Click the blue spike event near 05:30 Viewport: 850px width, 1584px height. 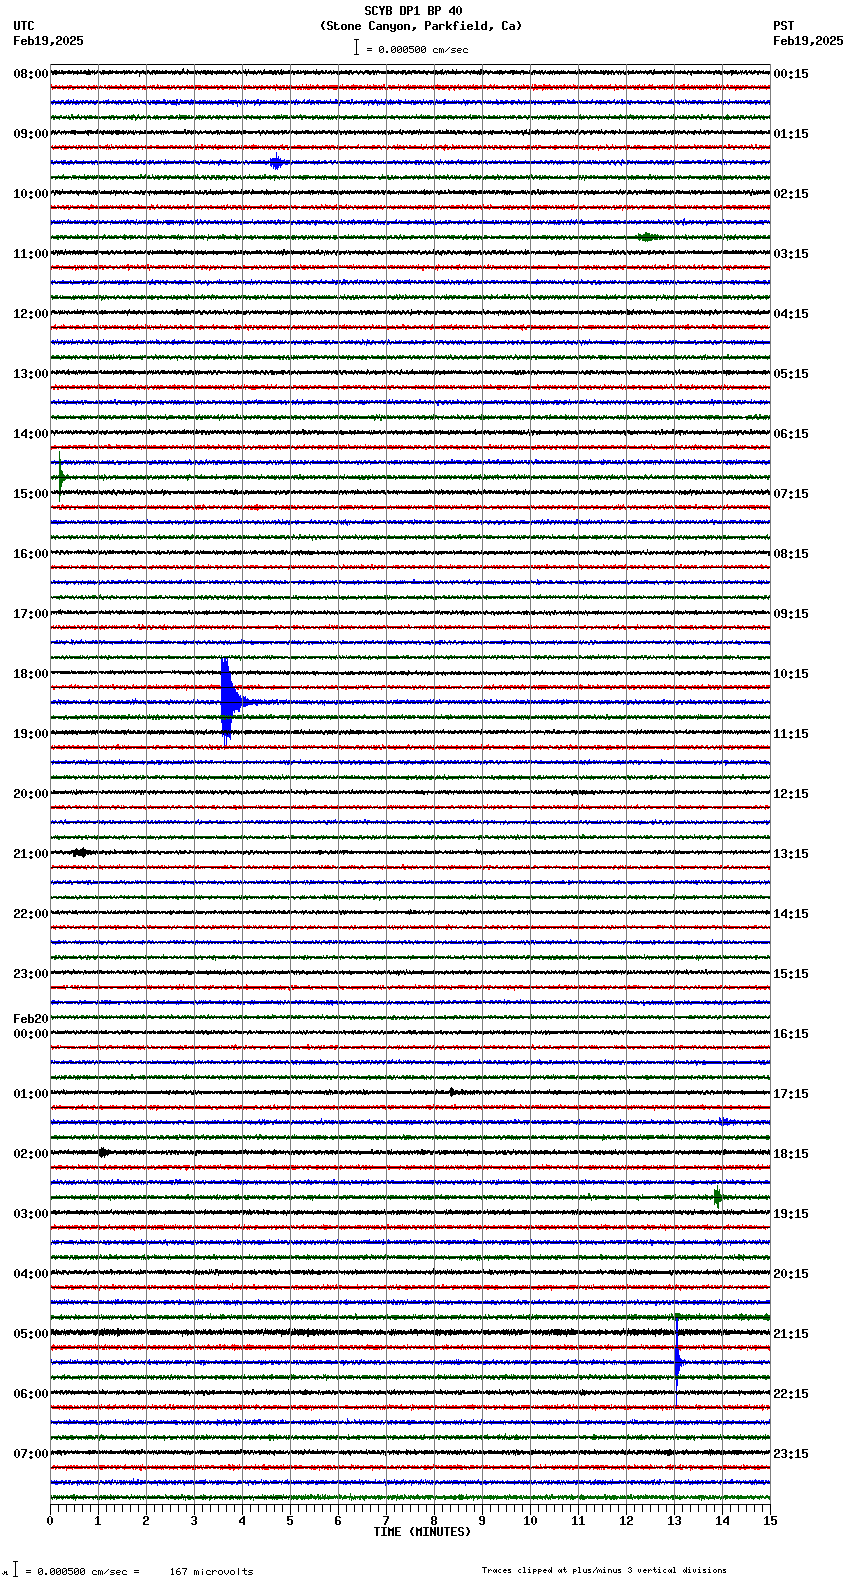pos(677,1361)
